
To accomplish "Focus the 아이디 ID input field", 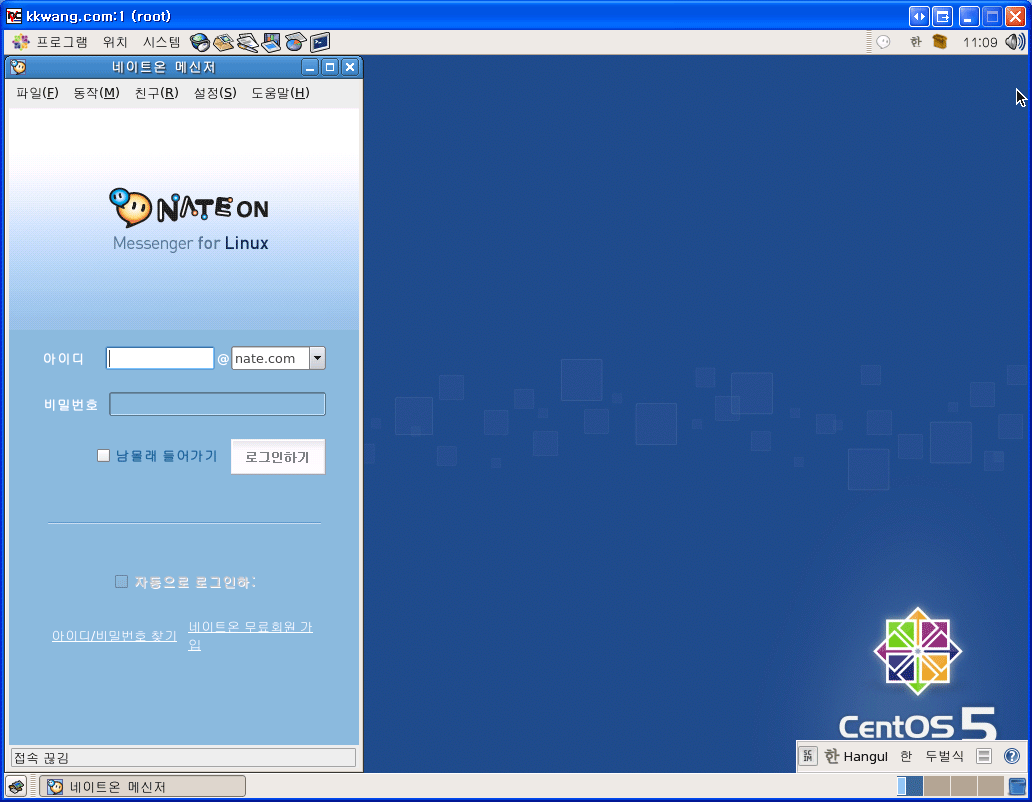I will pos(160,358).
